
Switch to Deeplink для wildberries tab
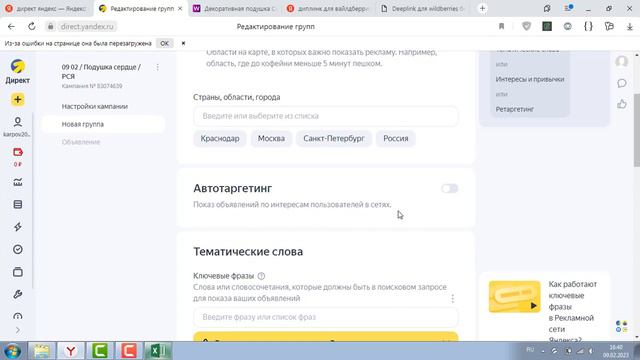pyautogui.click(x=423, y=9)
